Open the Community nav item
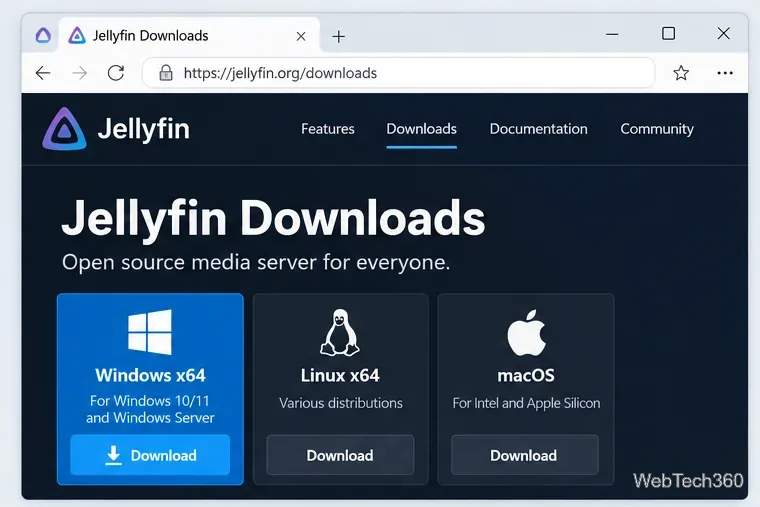The height and width of the screenshot is (507, 760). [x=657, y=129]
